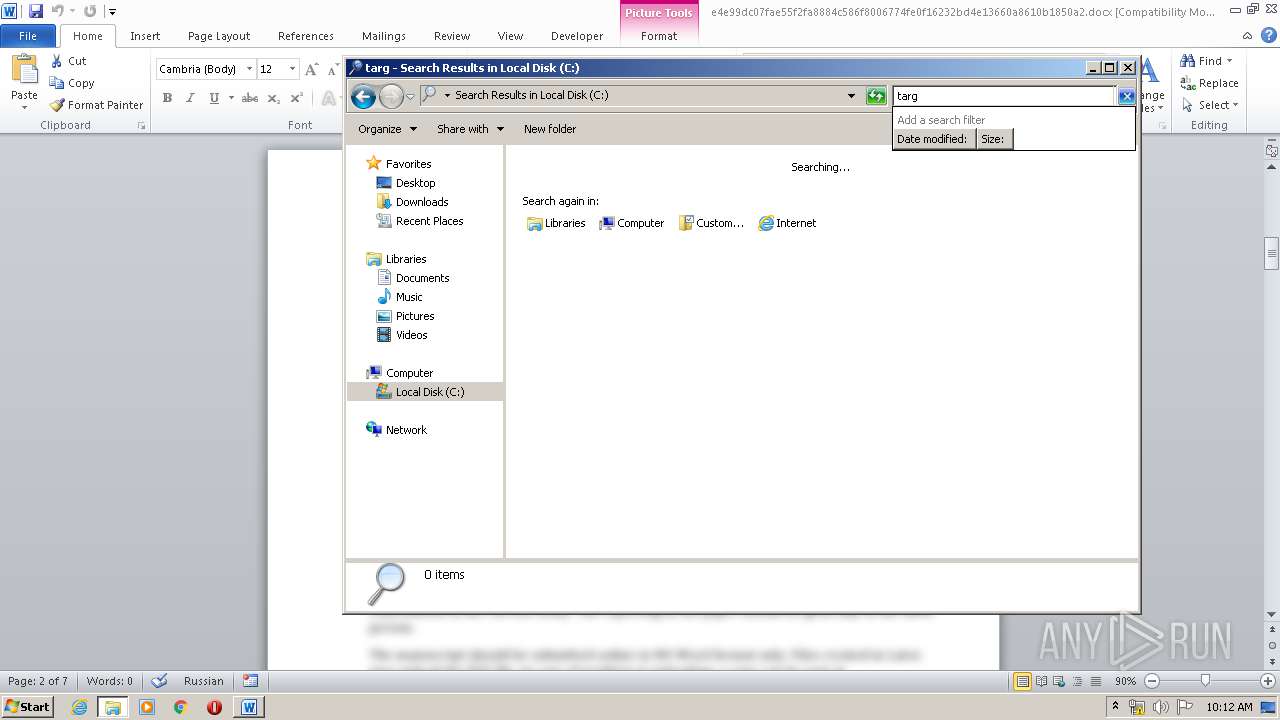This screenshot has width=1280, height=720.
Task: Open the Organize menu
Action: click(387, 129)
